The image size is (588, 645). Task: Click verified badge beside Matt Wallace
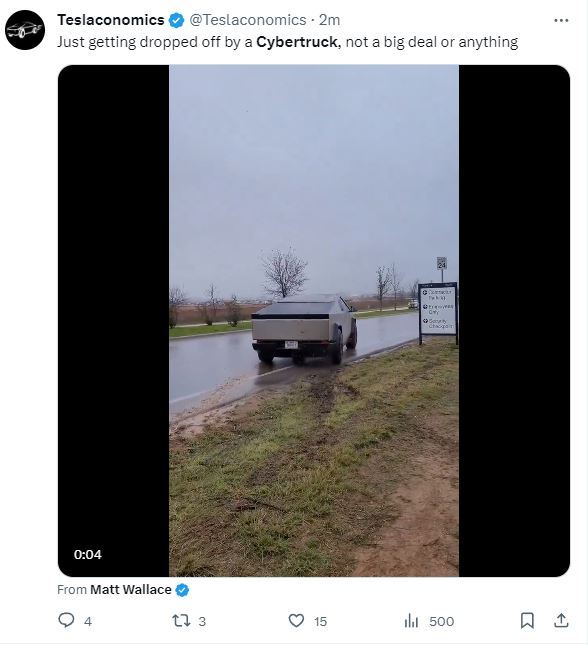(x=182, y=590)
